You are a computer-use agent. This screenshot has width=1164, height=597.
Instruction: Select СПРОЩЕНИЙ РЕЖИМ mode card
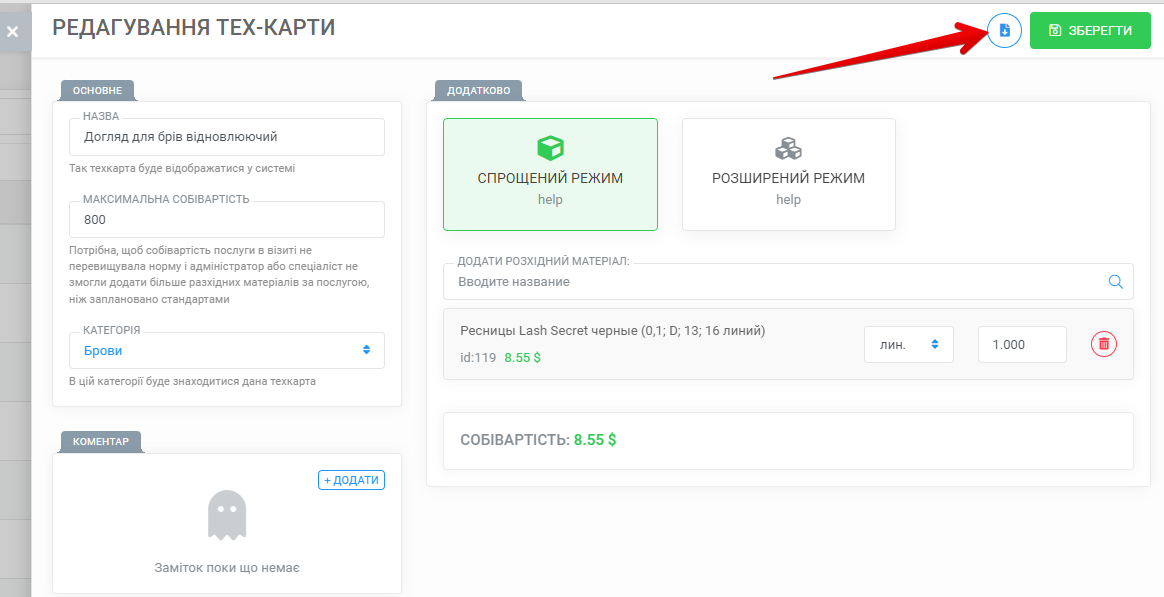[550, 174]
